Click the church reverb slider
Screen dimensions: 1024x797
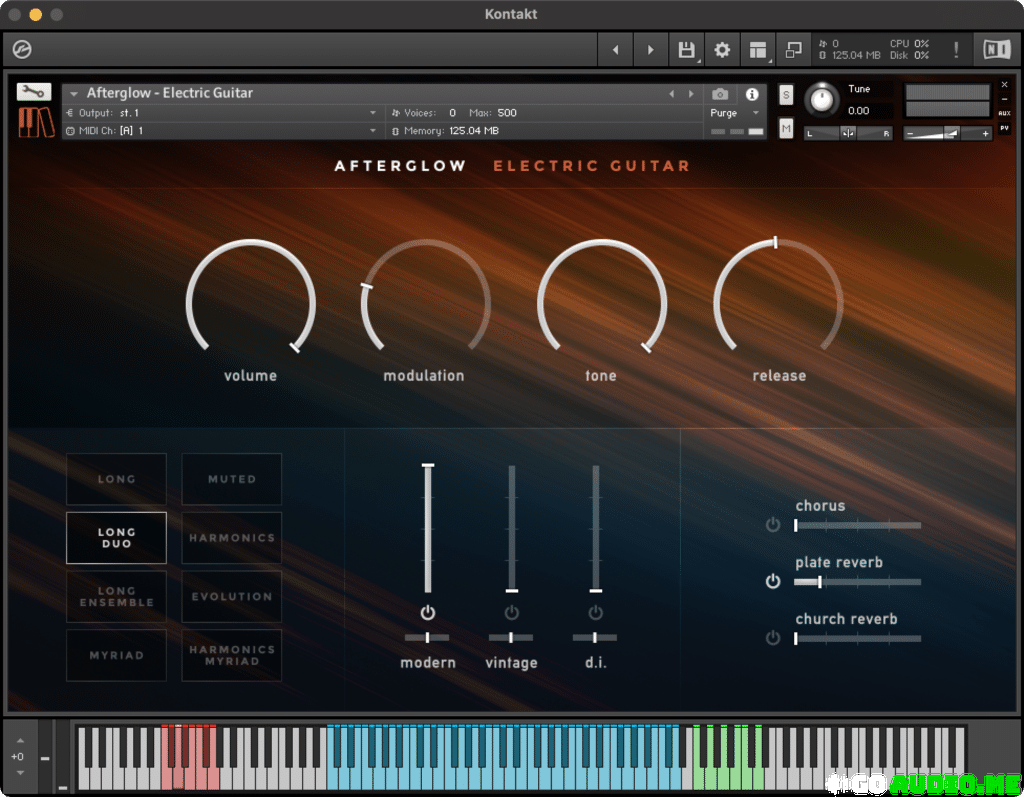coord(858,638)
